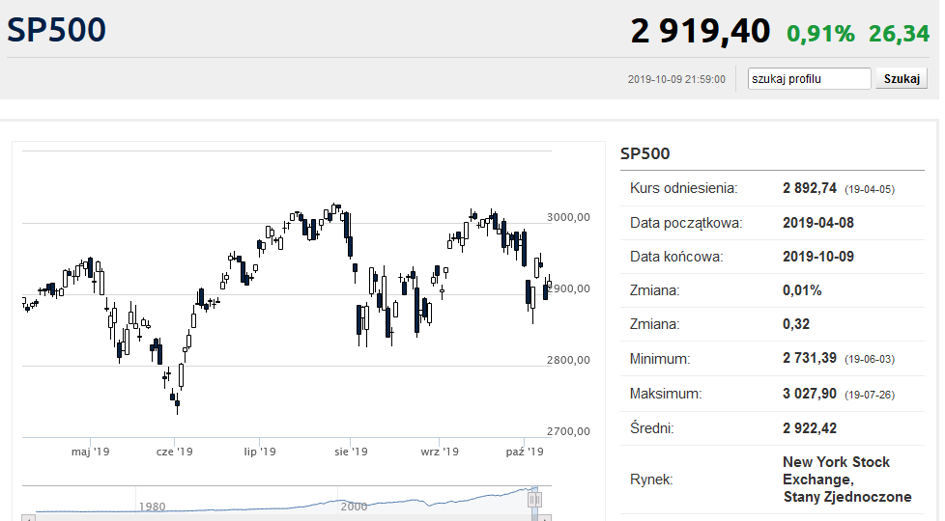Click the navigator range handle
Screen dimensions: 945x521
coord(535,499)
